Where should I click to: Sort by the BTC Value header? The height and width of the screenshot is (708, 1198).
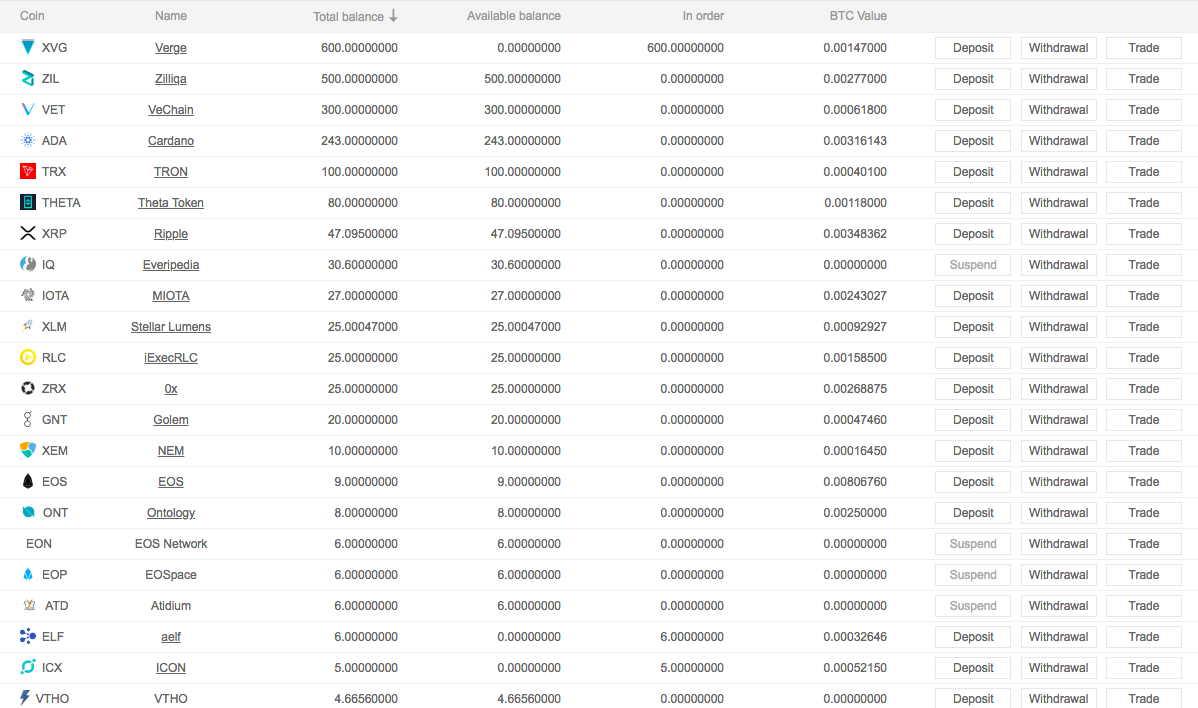857,16
